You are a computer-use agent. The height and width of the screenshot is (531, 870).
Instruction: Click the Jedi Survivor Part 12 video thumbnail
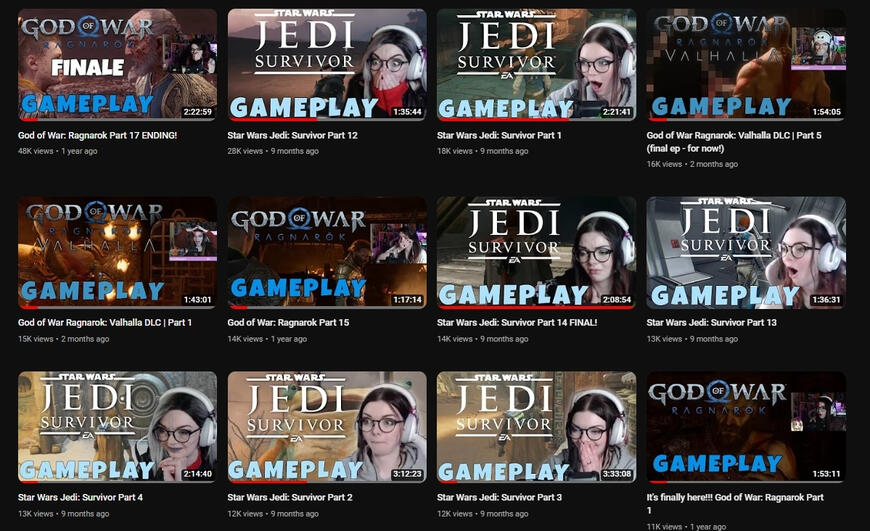(x=327, y=65)
